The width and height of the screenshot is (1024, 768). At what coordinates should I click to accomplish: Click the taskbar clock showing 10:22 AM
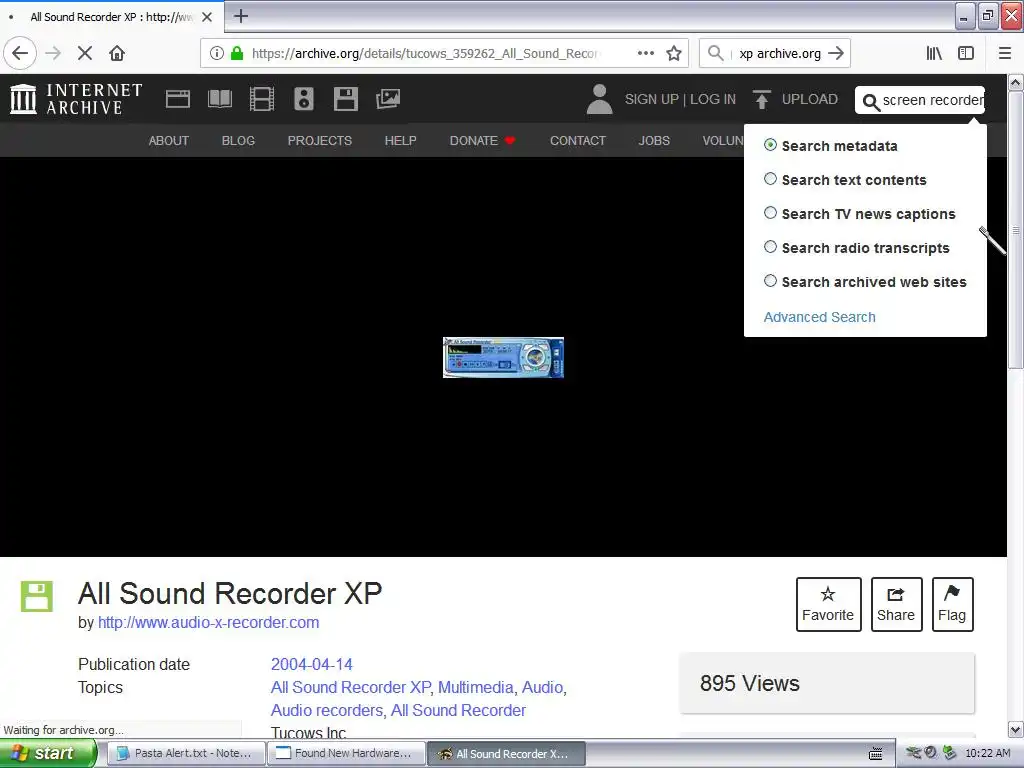(x=987, y=753)
